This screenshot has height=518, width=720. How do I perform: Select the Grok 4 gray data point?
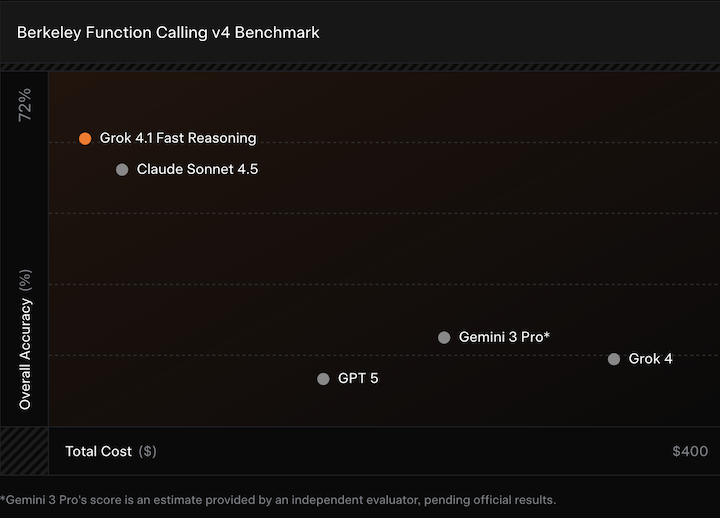tap(614, 359)
